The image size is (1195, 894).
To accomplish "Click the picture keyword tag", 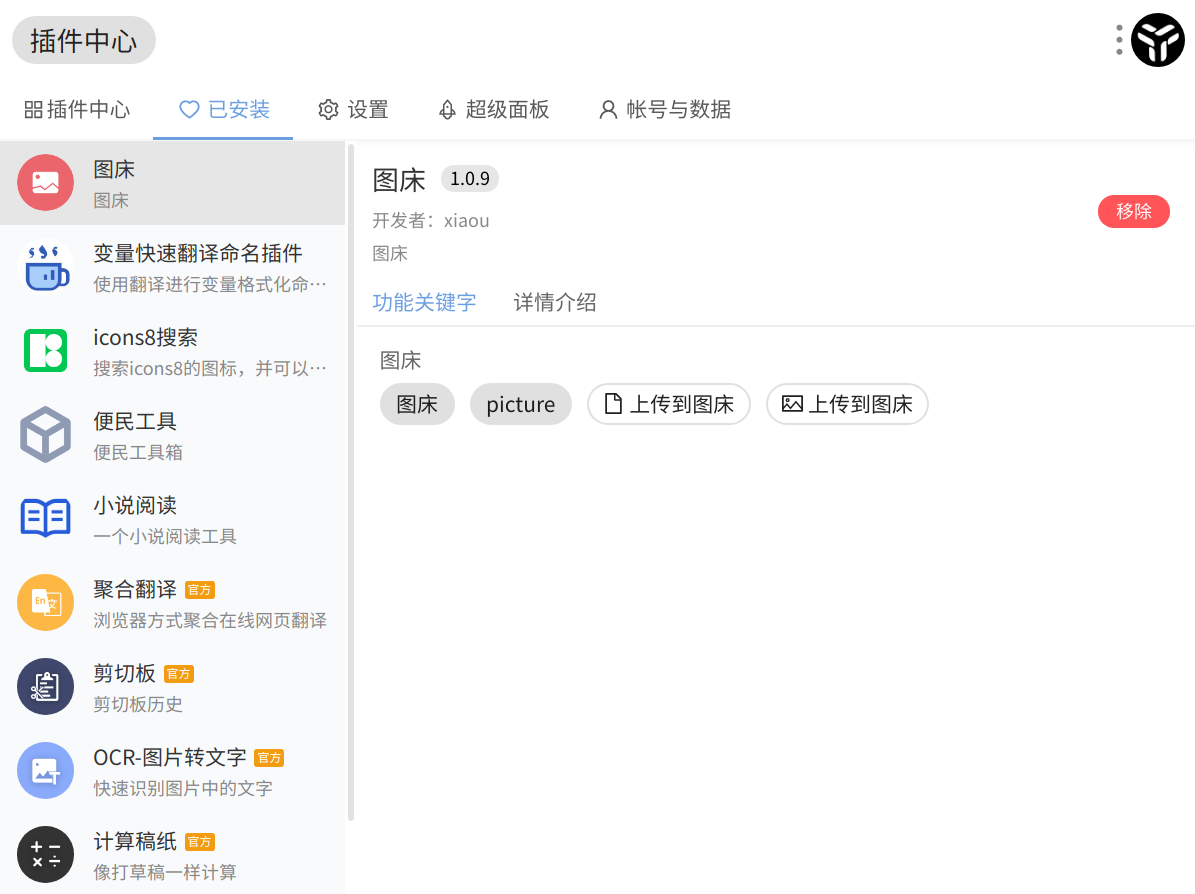I will (x=521, y=404).
